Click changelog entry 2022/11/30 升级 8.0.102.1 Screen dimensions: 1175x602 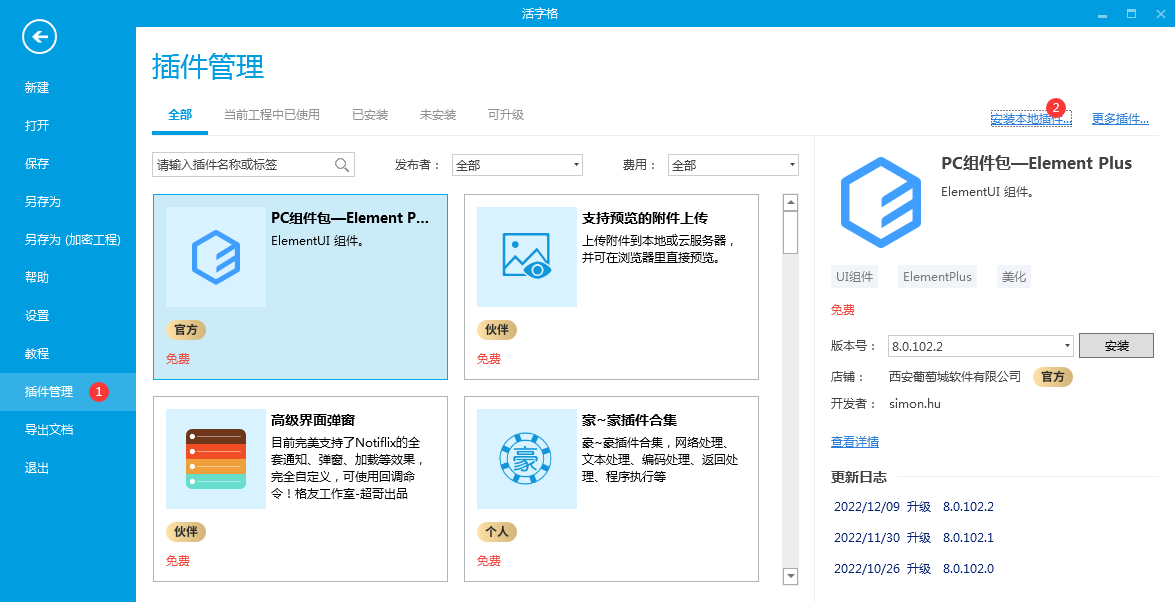coord(913,538)
